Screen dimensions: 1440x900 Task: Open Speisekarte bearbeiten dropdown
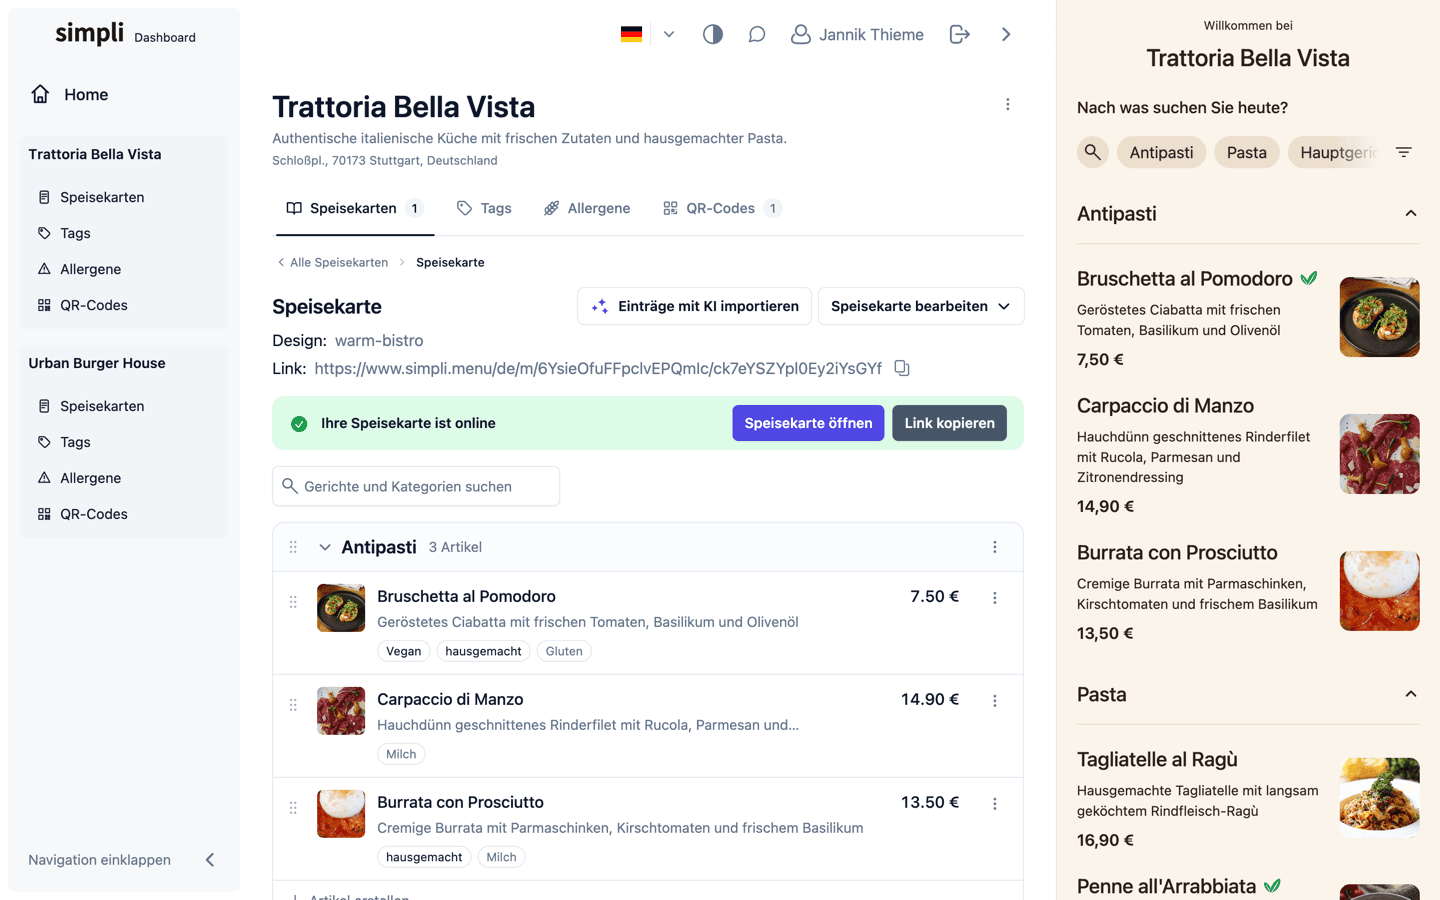(921, 306)
